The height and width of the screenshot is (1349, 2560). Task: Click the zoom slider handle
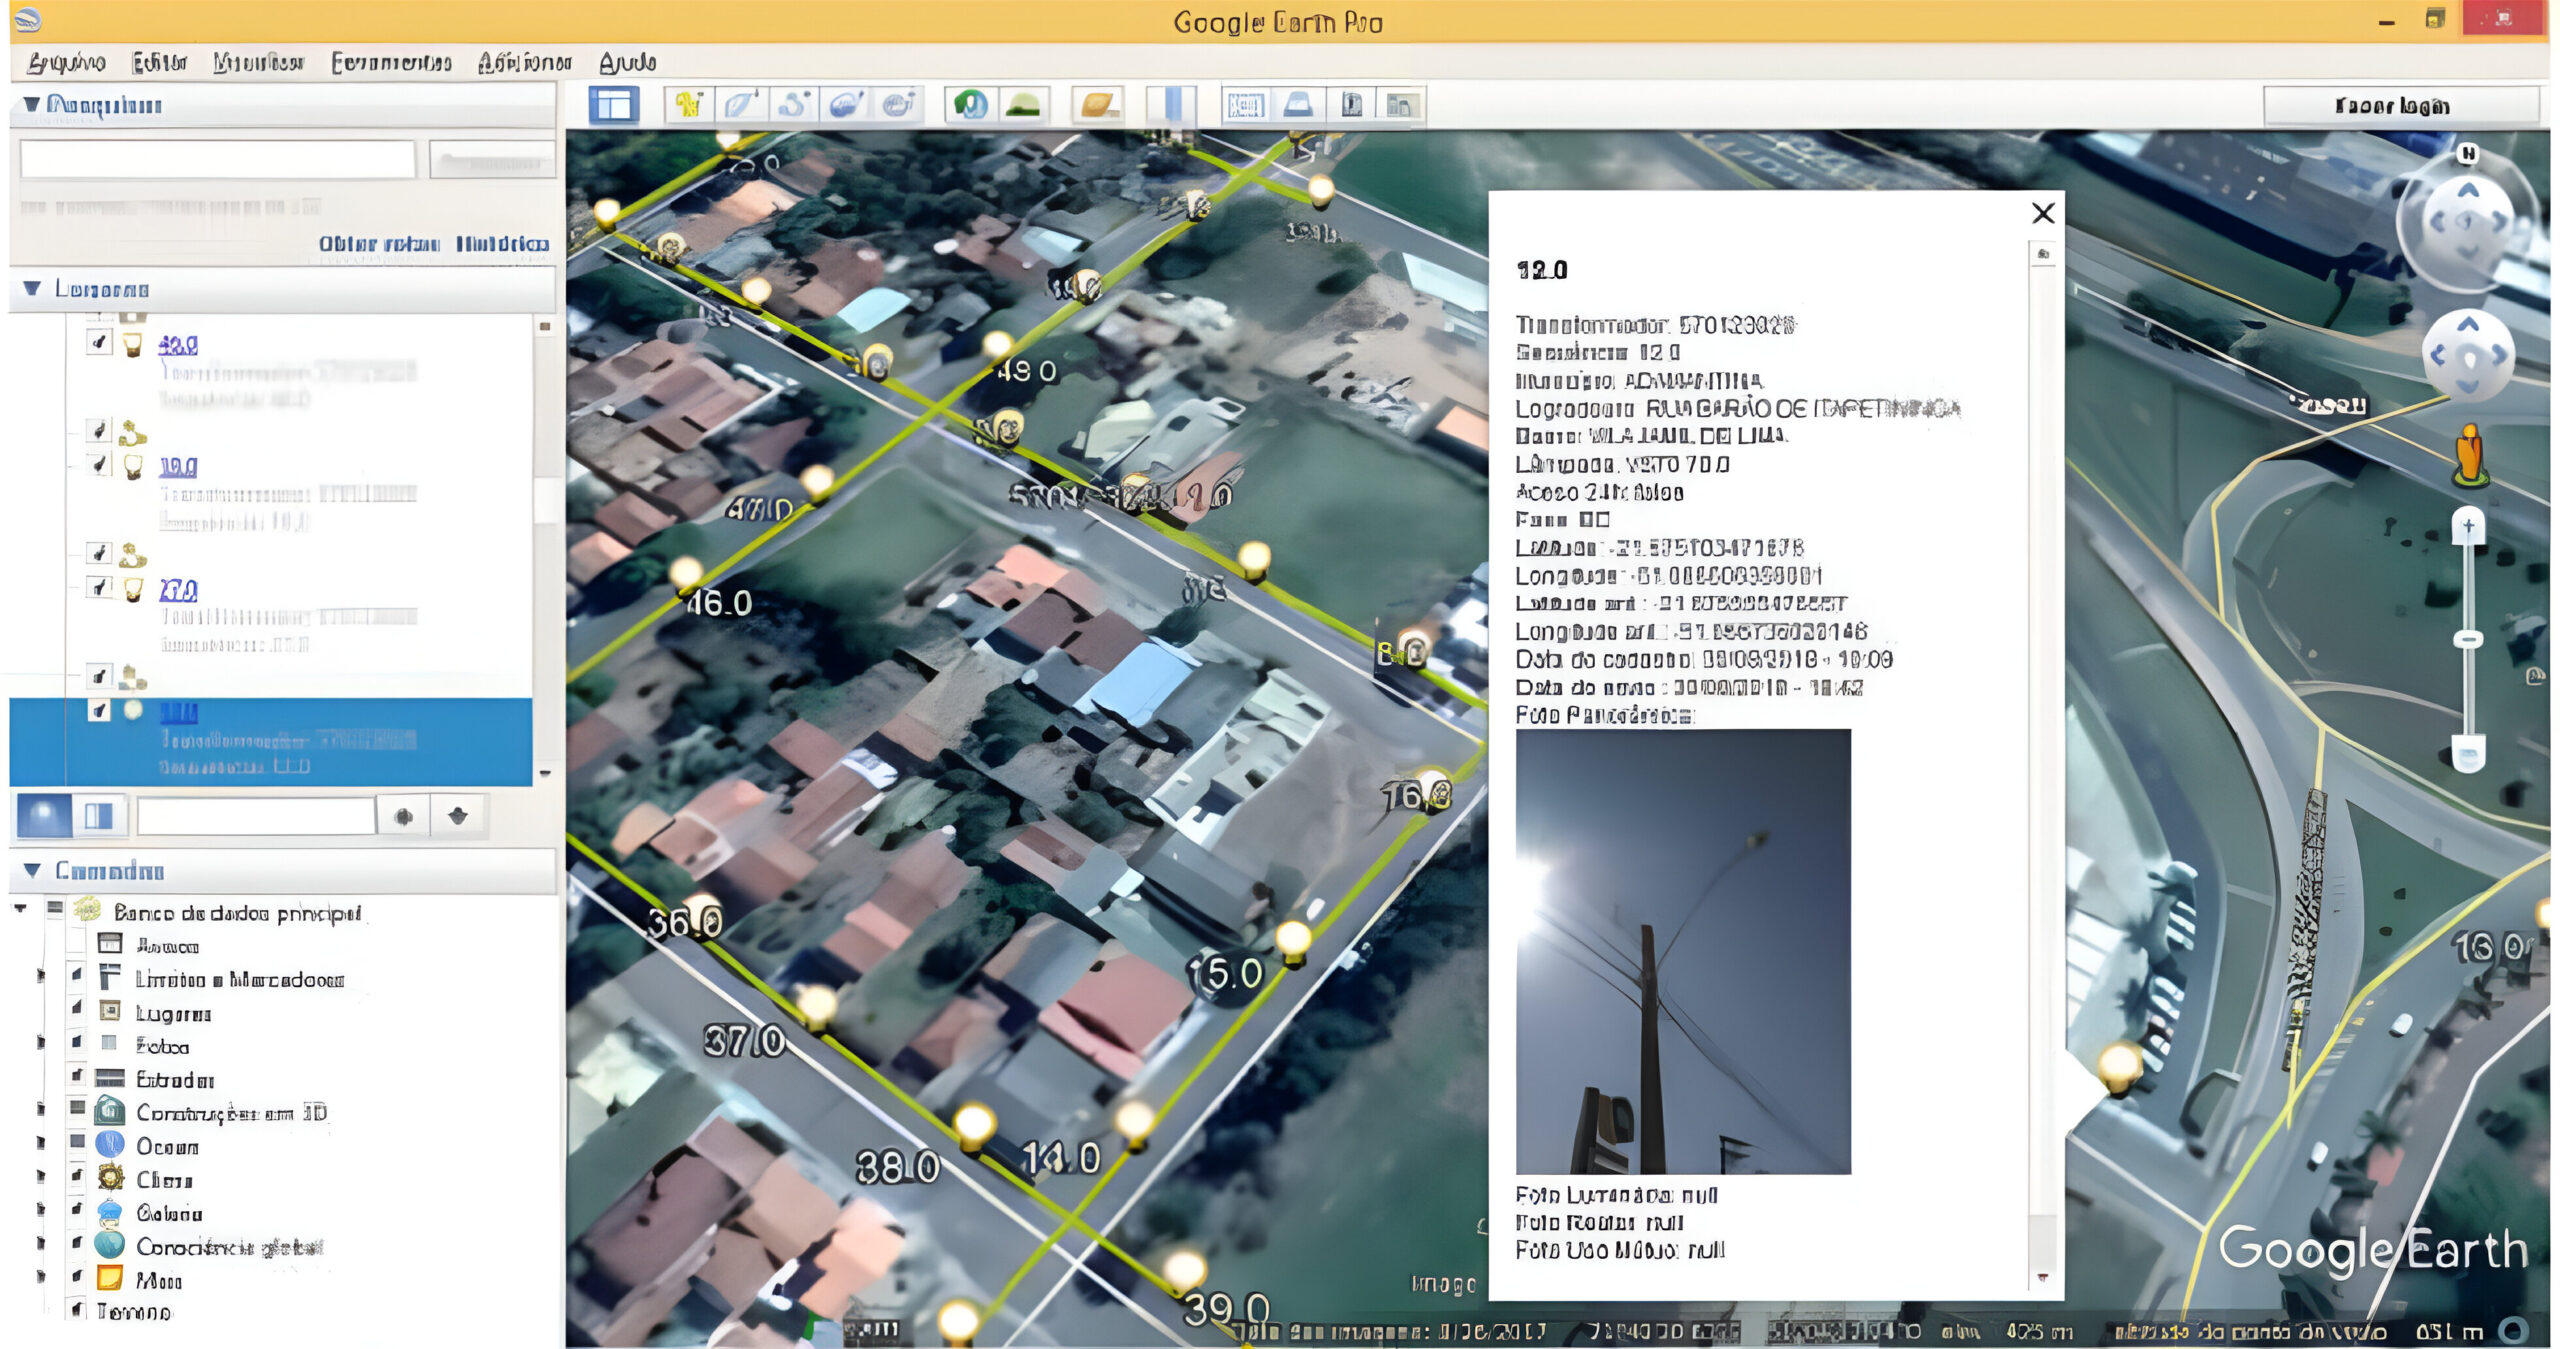(x=2468, y=639)
